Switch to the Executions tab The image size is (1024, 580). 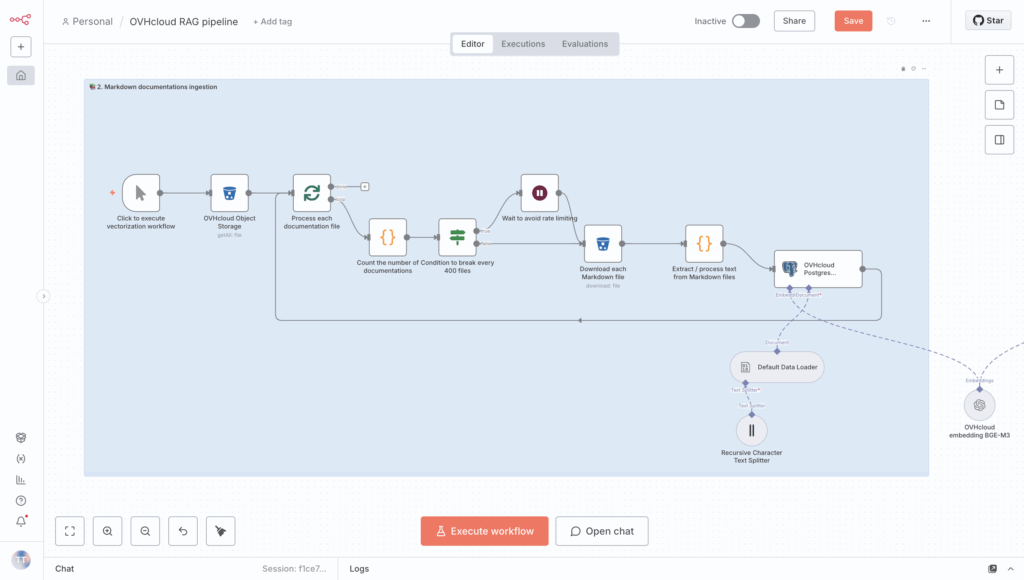(x=523, y=44)
